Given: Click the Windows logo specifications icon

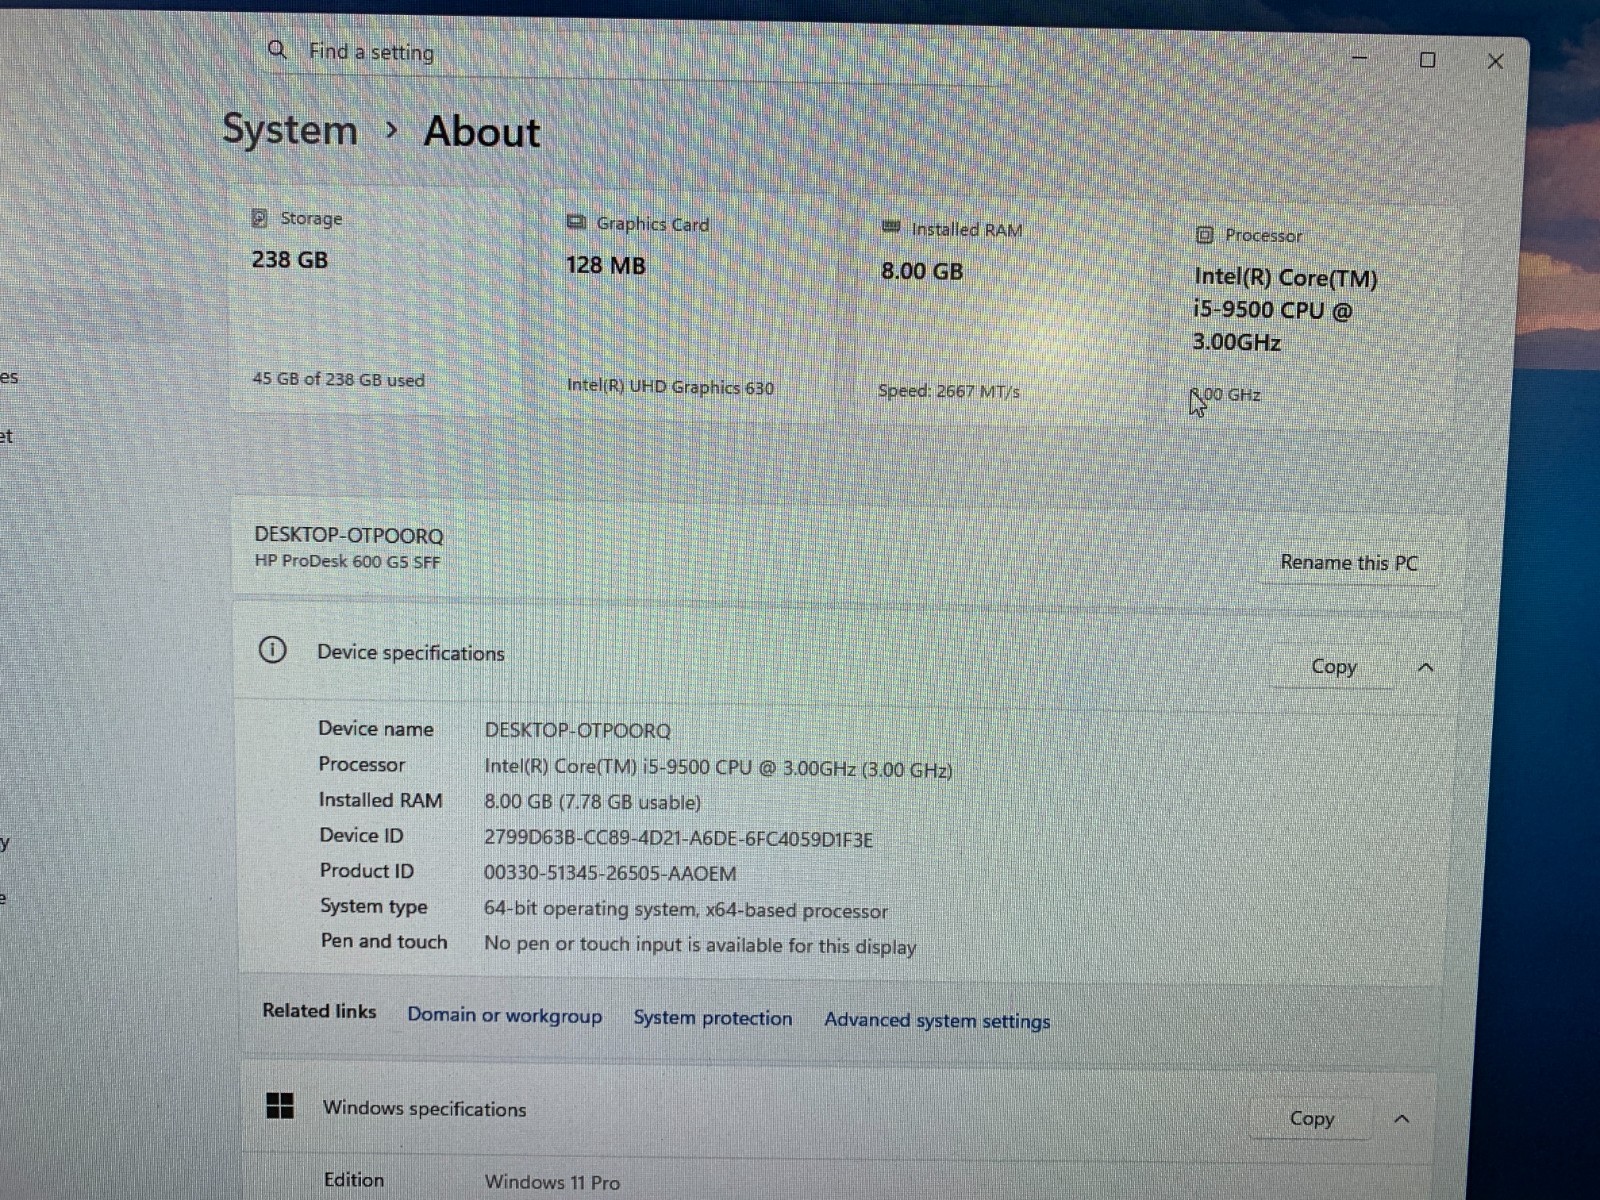Looking at the screenshot, I should click(280, 1105).
